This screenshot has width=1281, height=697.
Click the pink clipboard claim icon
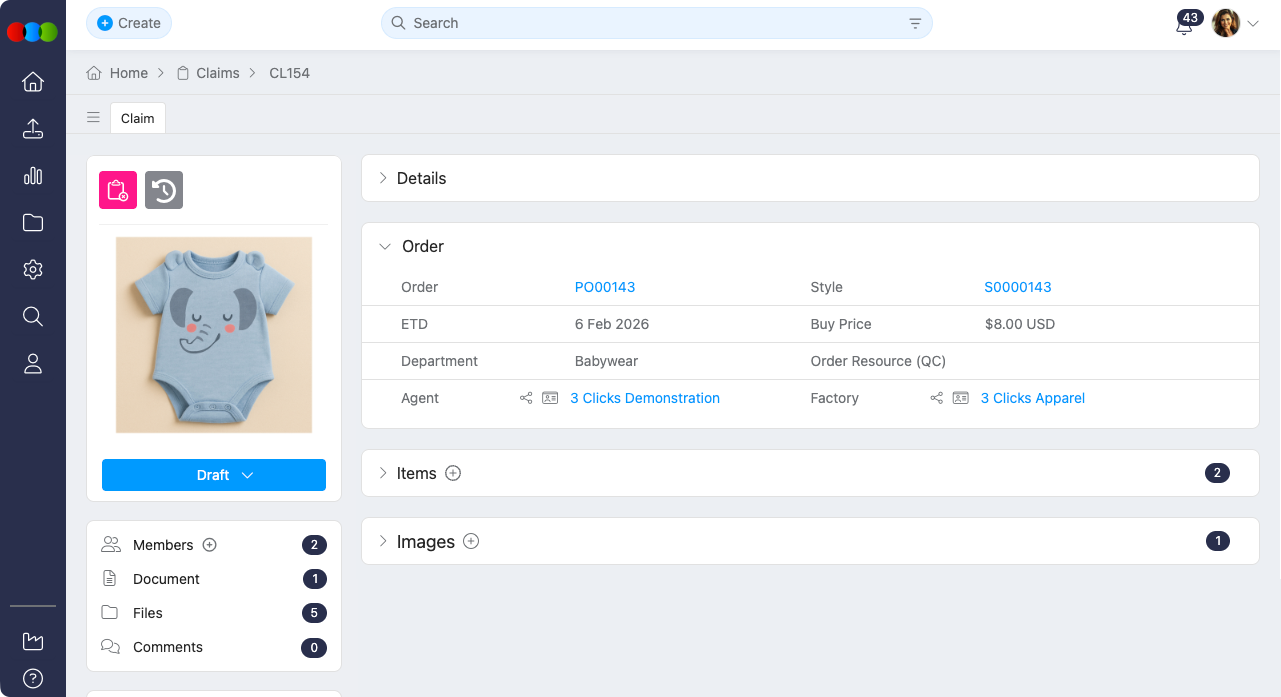(117, 190)
